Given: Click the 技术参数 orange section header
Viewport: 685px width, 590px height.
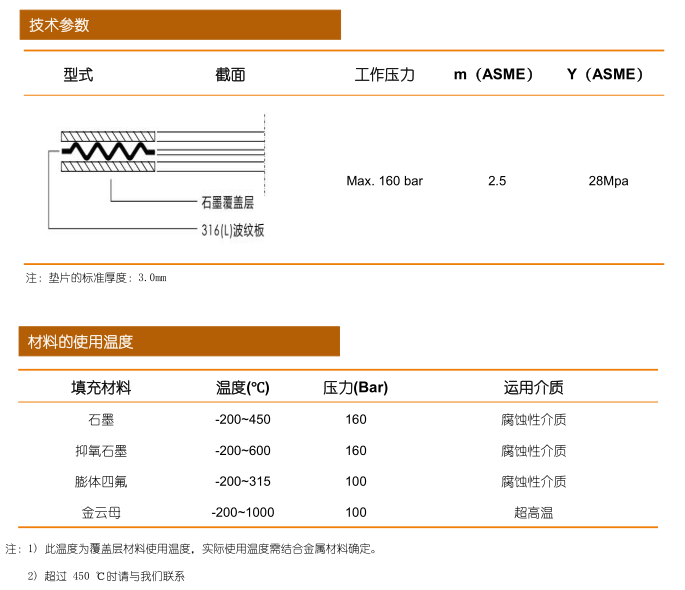Looking at the screenshot, I should [x=180, y=25].
